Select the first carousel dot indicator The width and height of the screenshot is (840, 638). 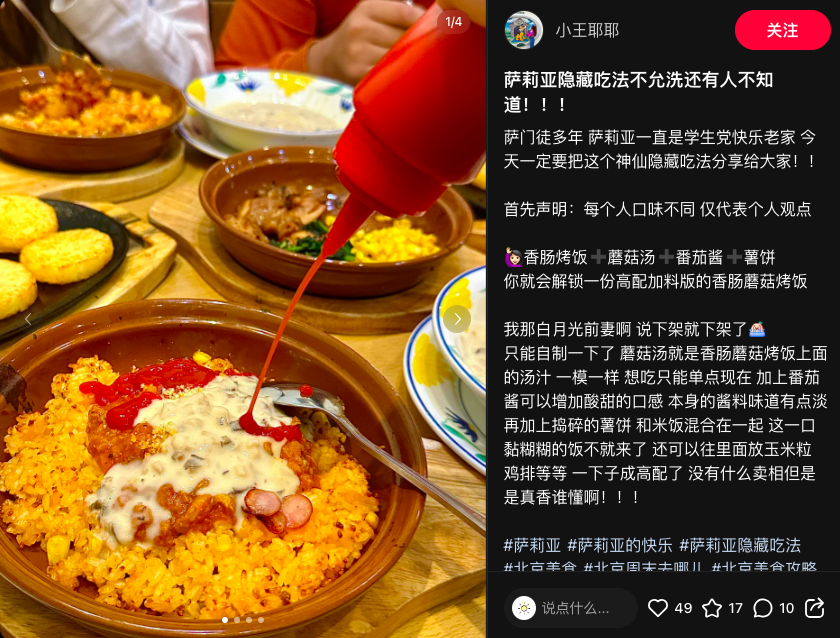(x=225, y=620)
